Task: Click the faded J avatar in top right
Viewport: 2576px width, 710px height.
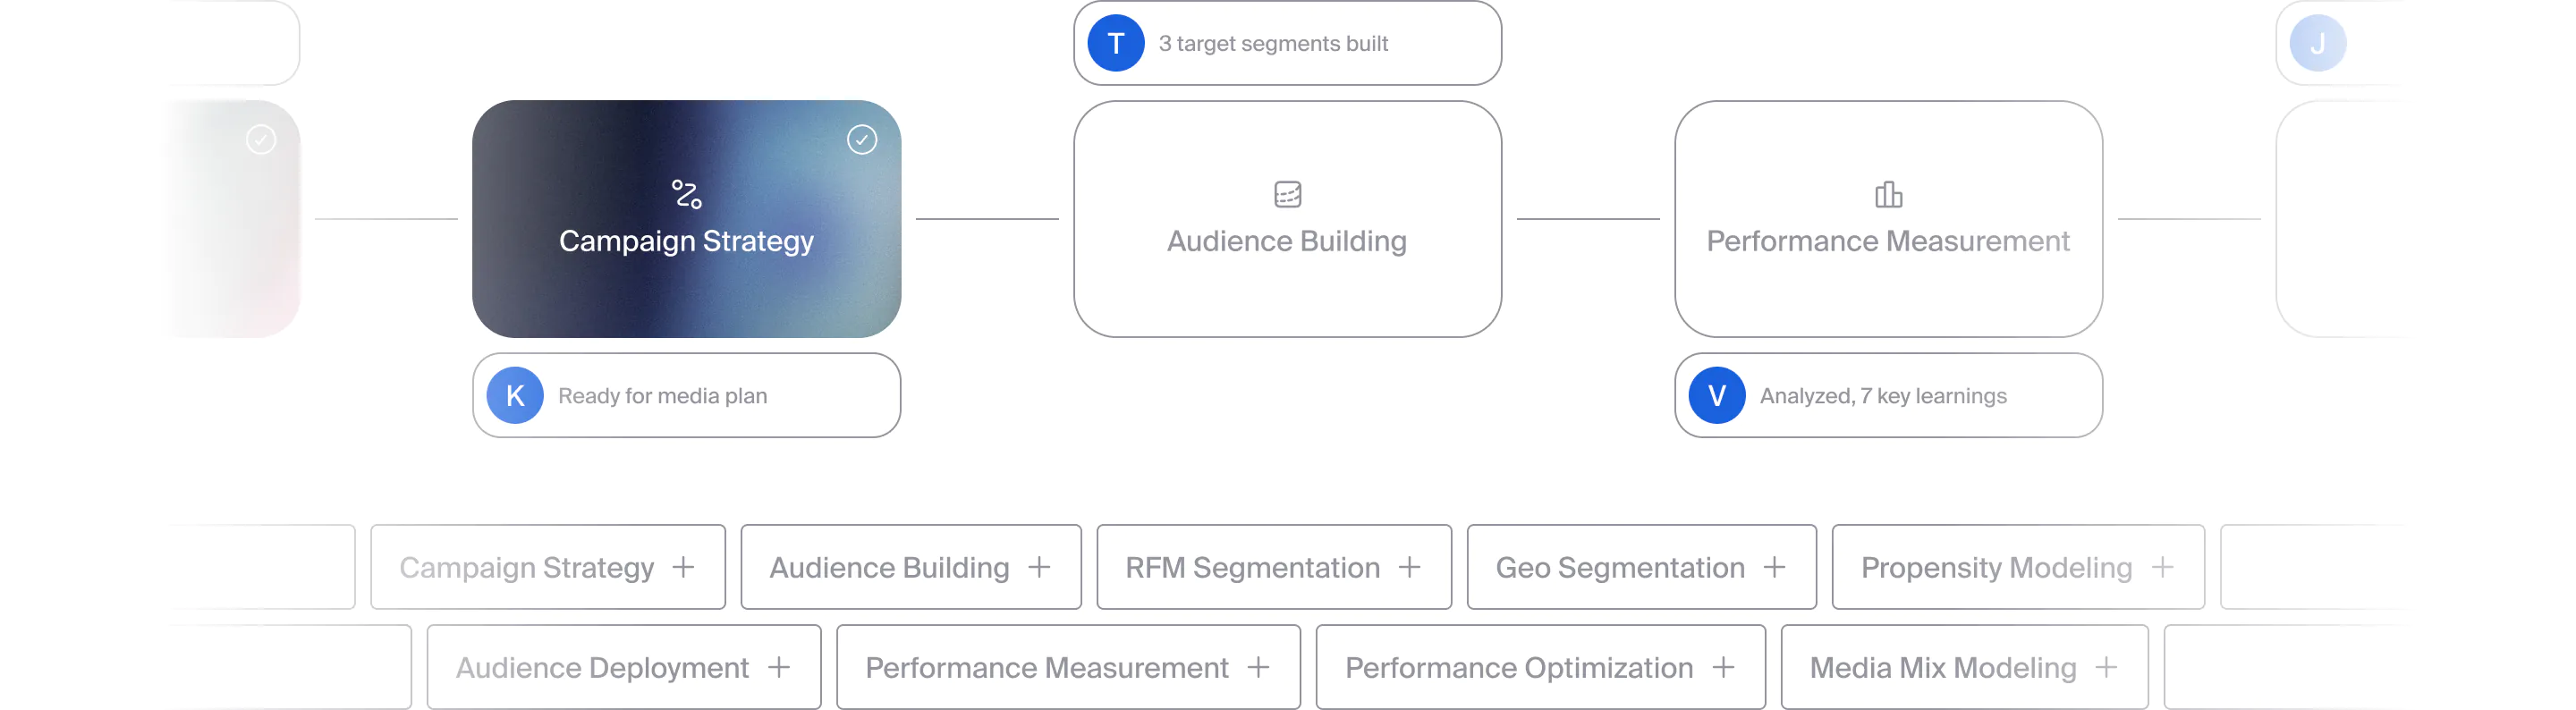Action: (2318, 43)
